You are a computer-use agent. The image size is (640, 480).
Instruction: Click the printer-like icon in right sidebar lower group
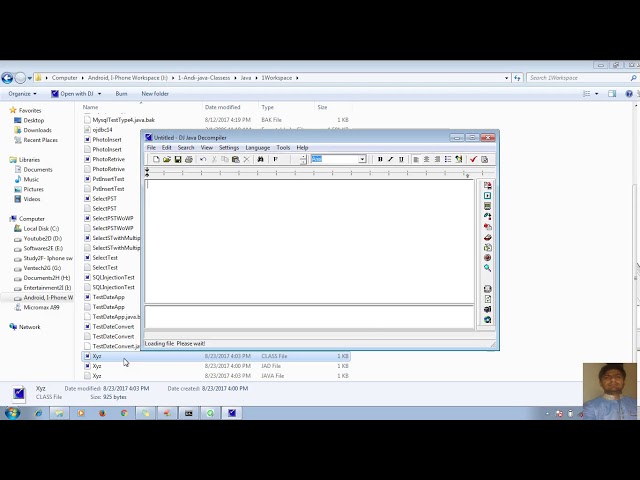point(487,289)
